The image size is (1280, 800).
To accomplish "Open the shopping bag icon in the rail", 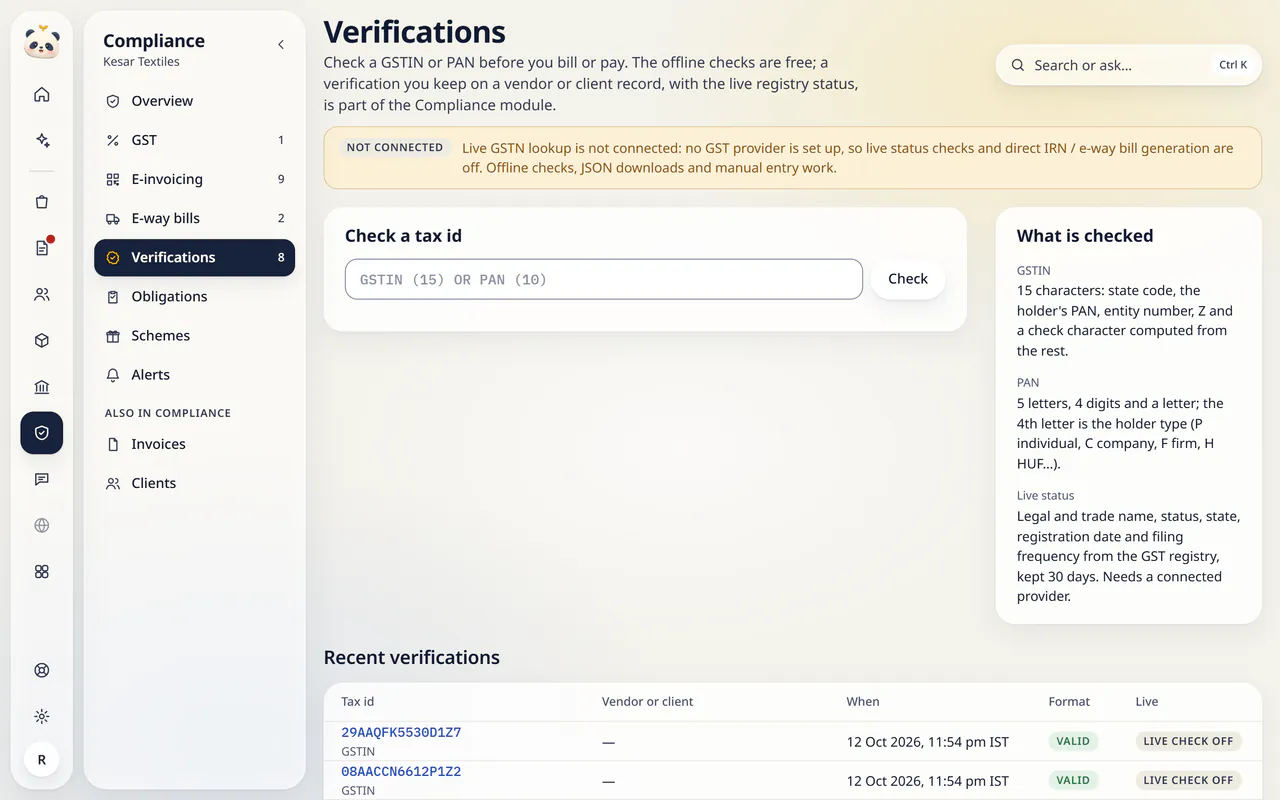I will (42, 202).
